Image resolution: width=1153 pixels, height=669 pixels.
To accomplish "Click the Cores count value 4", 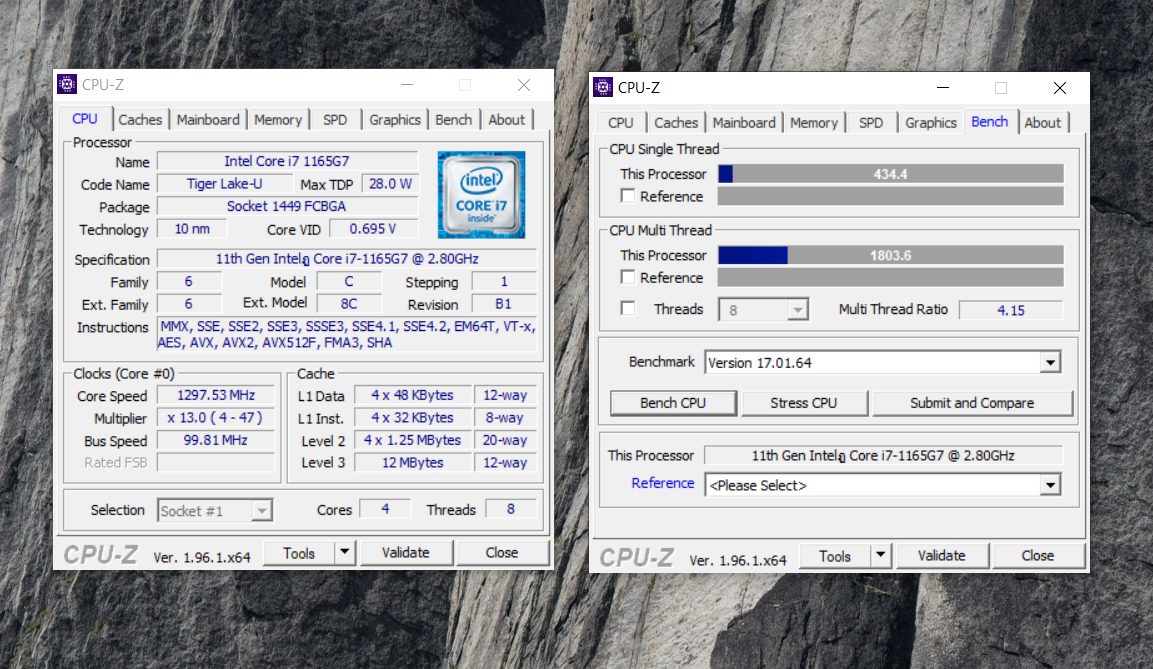I will click(x=385, y=509).
